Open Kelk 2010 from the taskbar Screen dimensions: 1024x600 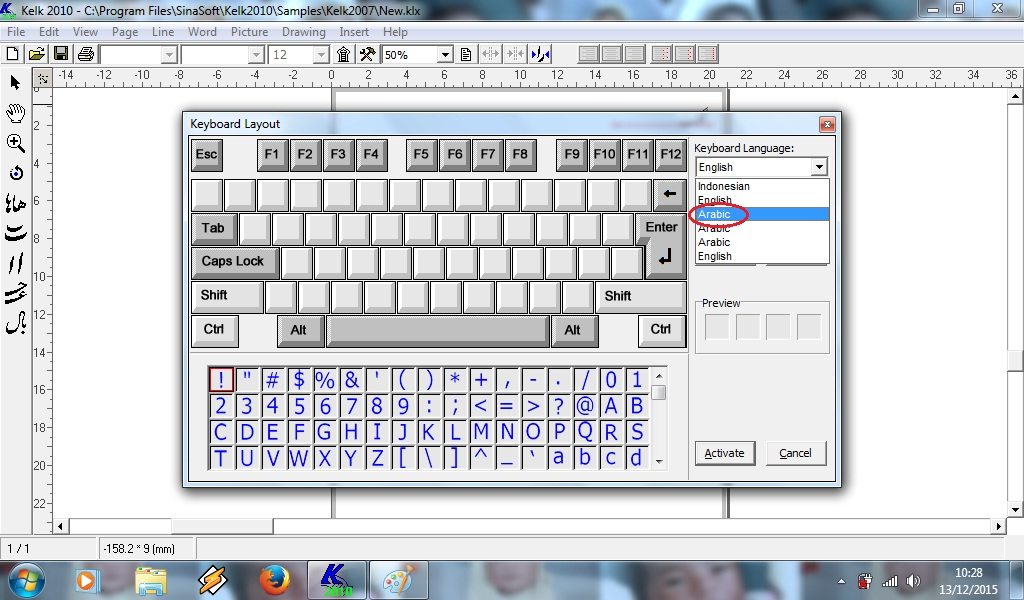coord(336,580)
